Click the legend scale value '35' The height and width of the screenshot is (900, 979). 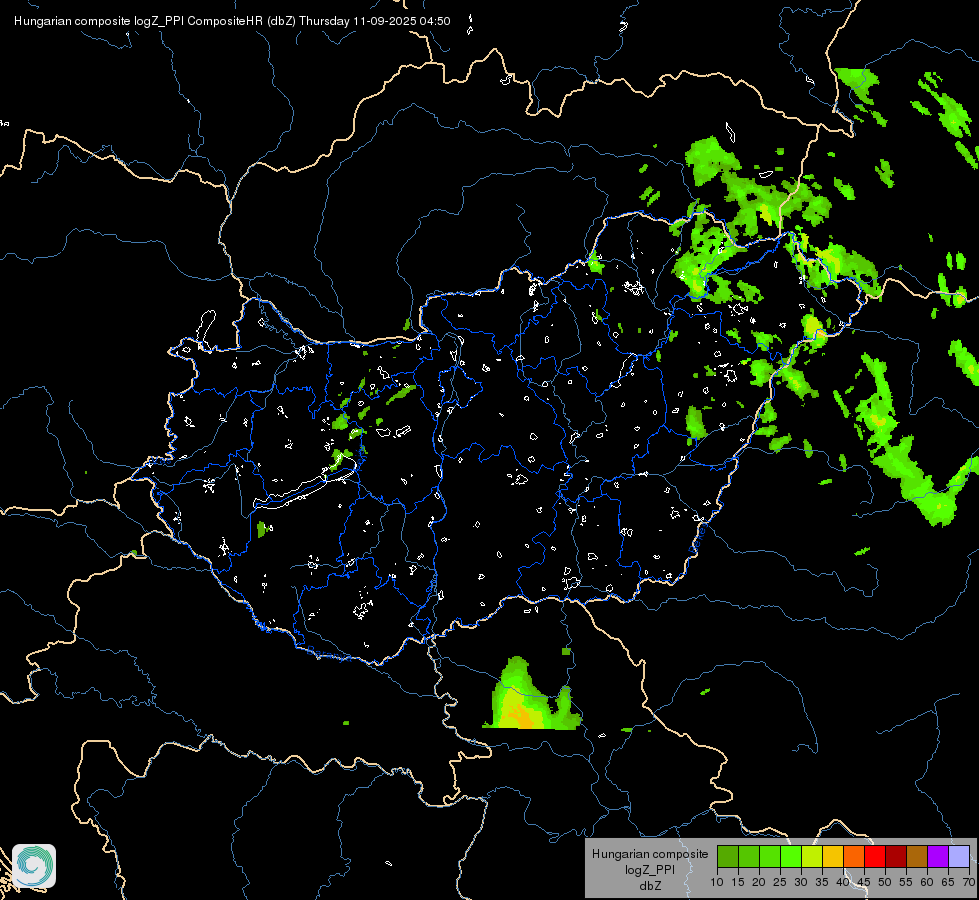pos(822,882)
